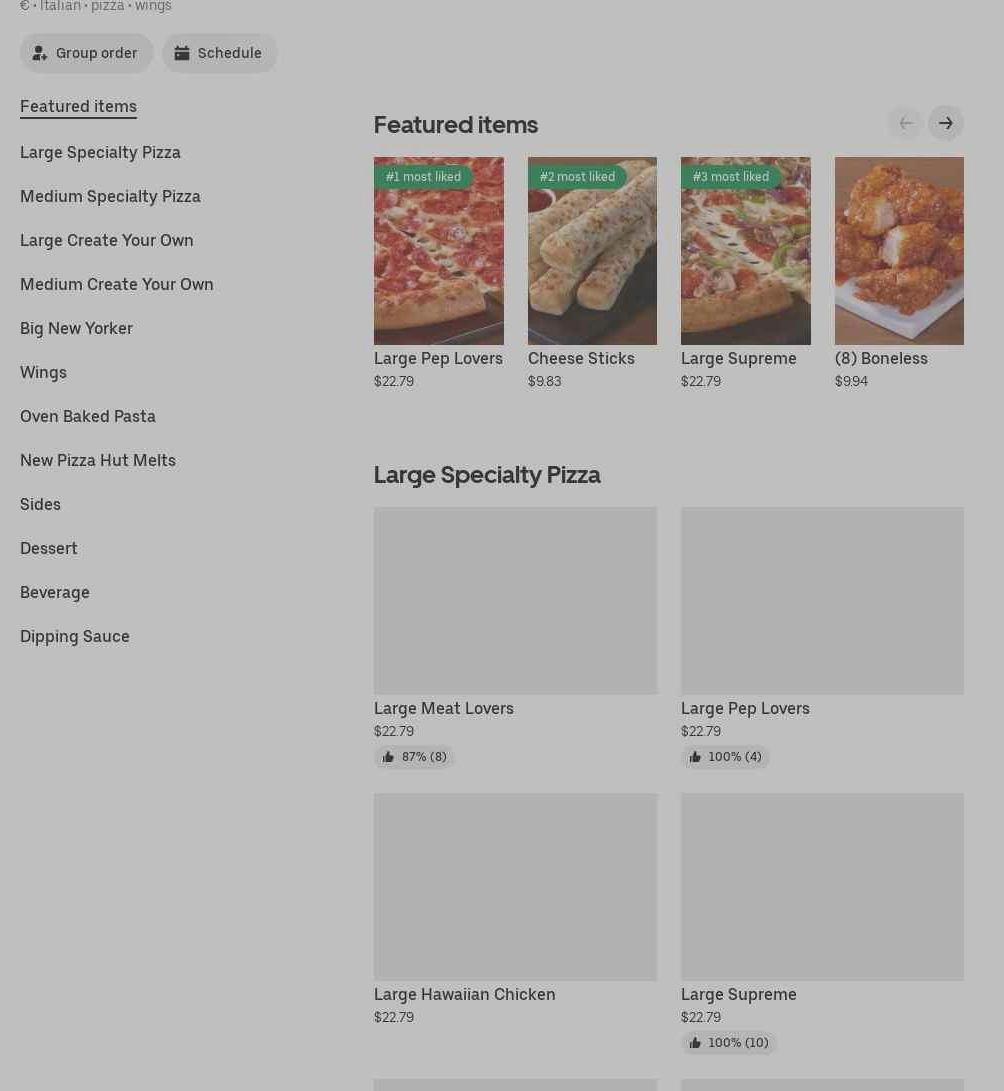Open the Large Hawaiian Chicken item
Image resolution: width=1004 pixels, height=1091 pixels.
515,887
